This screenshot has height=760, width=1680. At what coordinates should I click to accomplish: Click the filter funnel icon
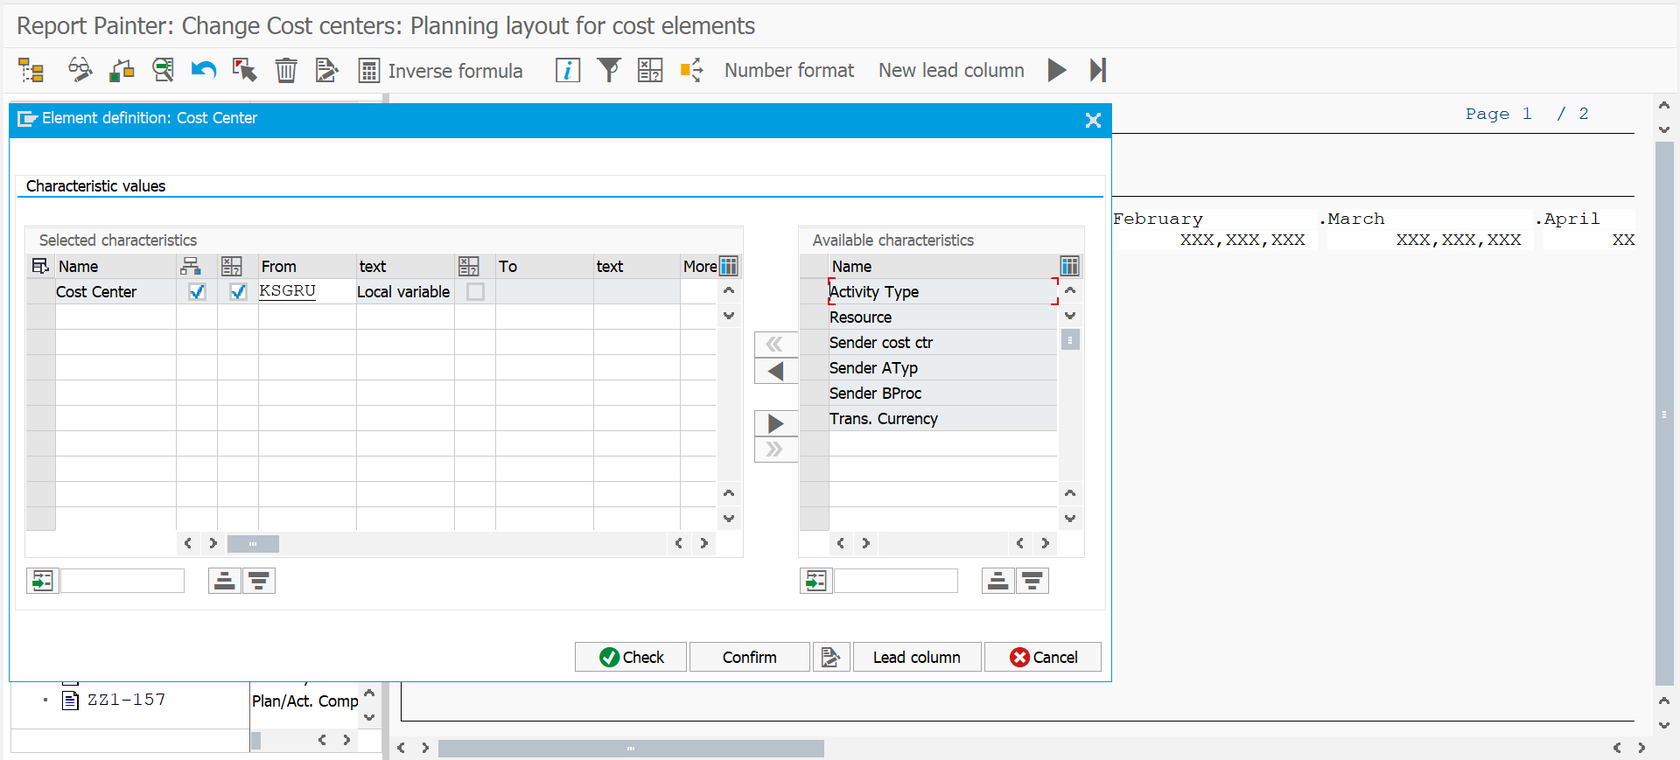click(x=609, y=70)
